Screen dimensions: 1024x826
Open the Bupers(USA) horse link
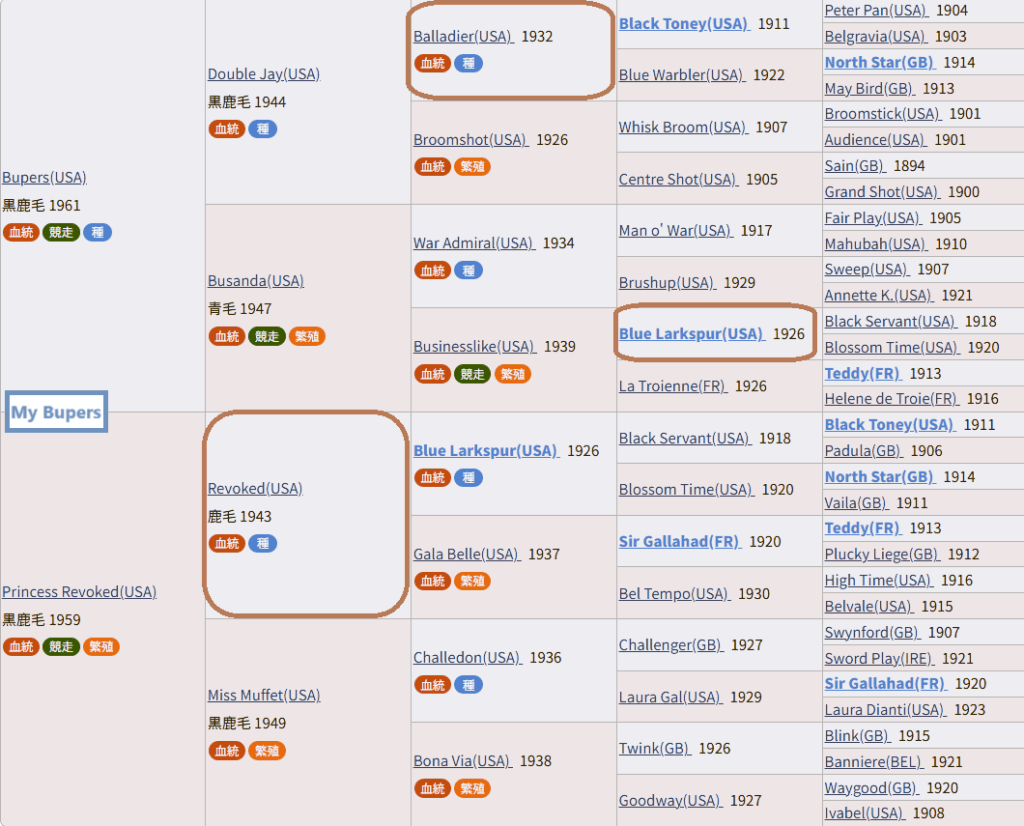tap(44, 178)
